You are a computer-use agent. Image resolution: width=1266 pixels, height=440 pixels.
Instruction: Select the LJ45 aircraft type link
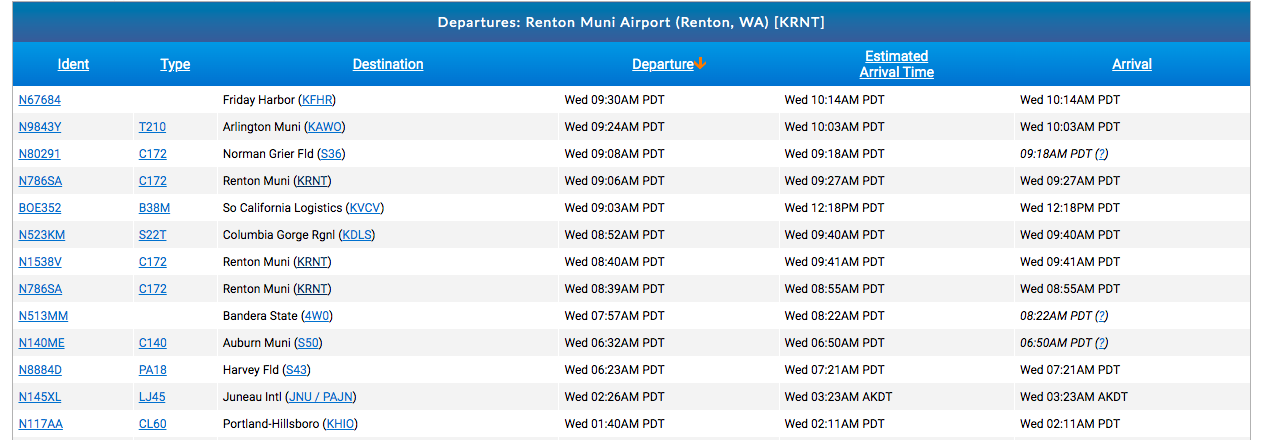(x=152, y=397)
